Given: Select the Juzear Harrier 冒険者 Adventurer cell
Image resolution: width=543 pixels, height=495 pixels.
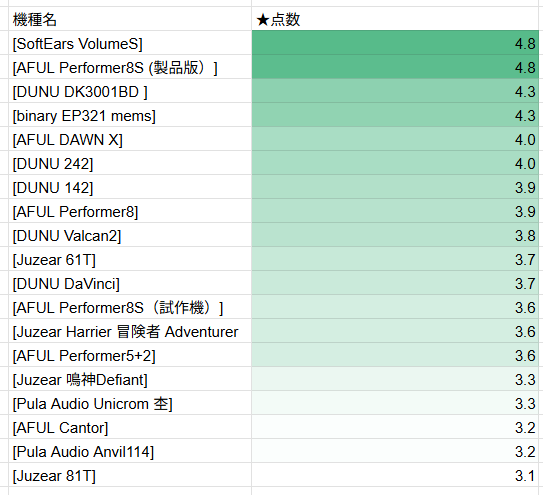Looking at the screenshot, I should coord(130,331).
